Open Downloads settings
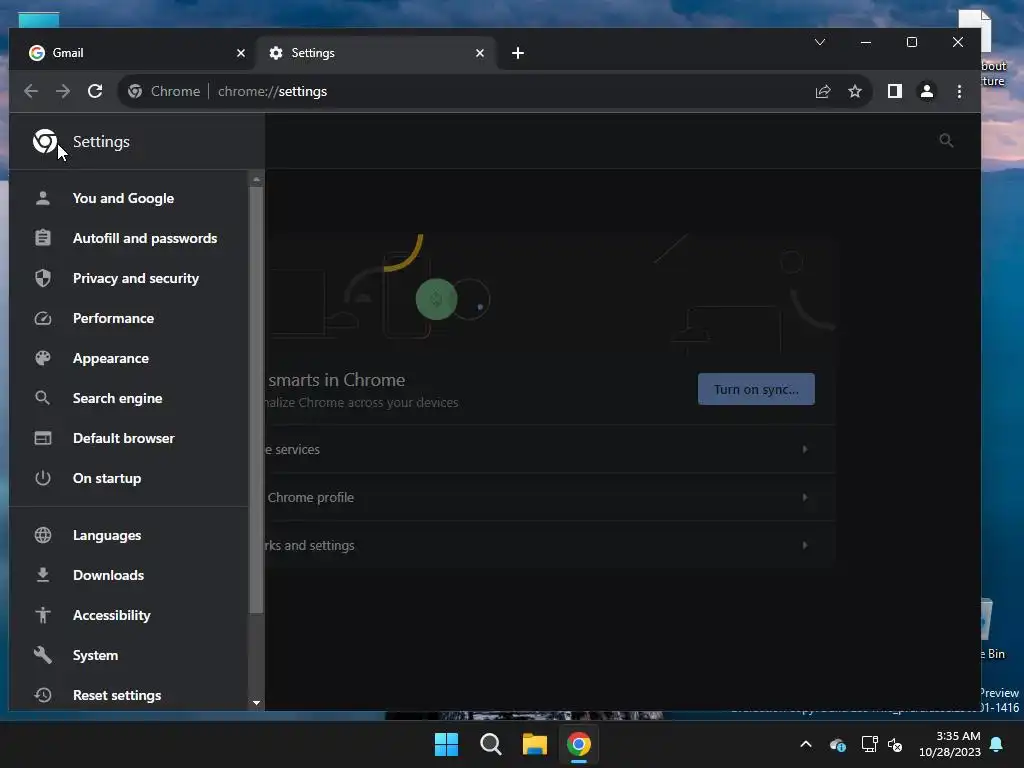 [128, 575]
